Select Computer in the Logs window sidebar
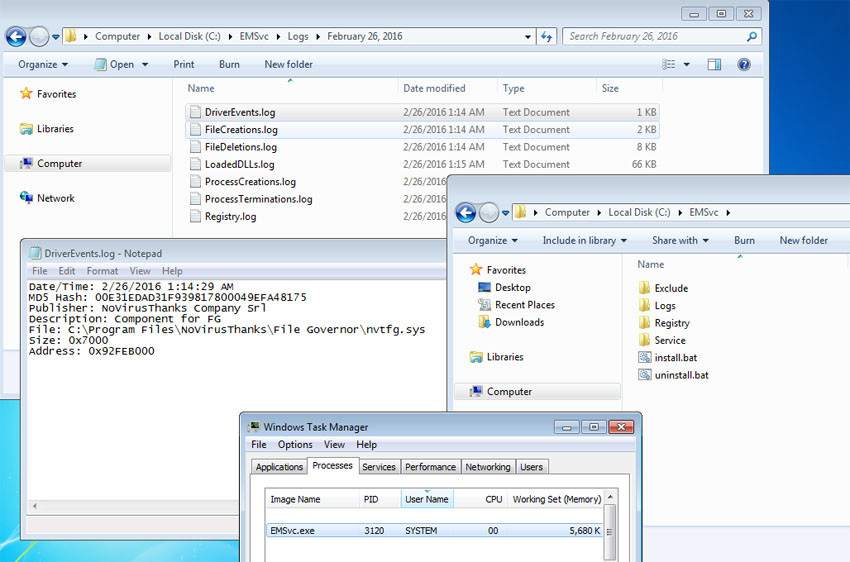The height and width of the screenshot is (562, 850). tap(87, 163)
